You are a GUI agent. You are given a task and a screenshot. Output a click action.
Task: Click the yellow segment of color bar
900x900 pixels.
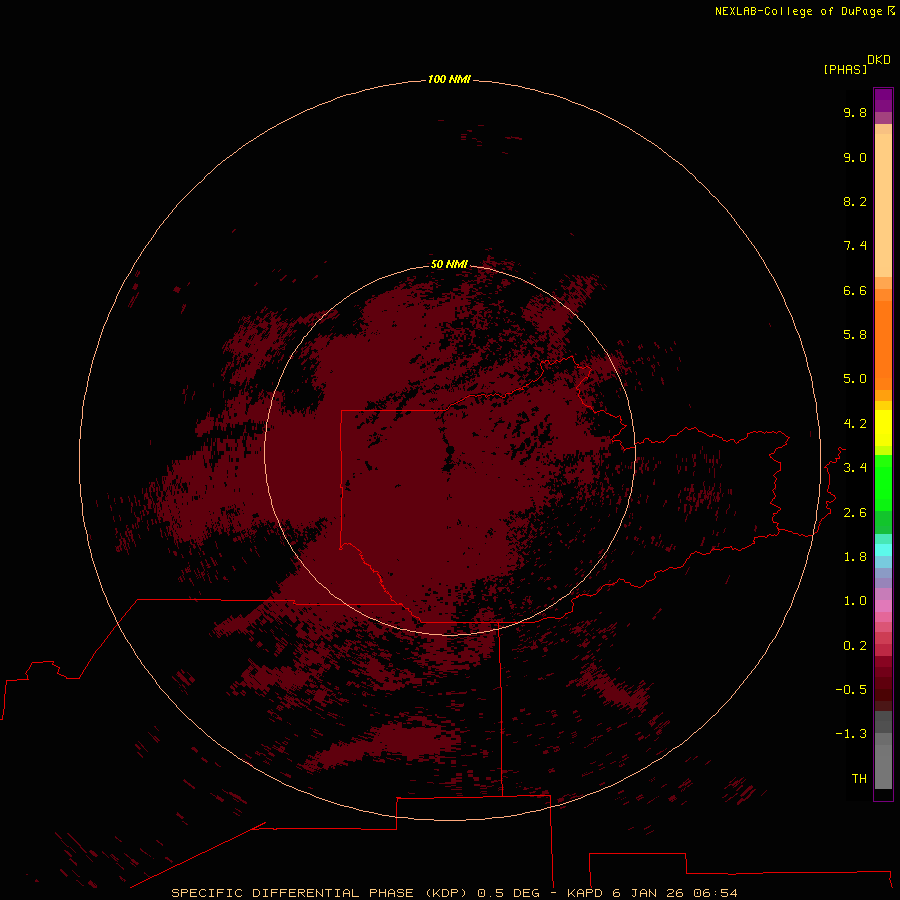pyautogui.click(x=883, y=428)
